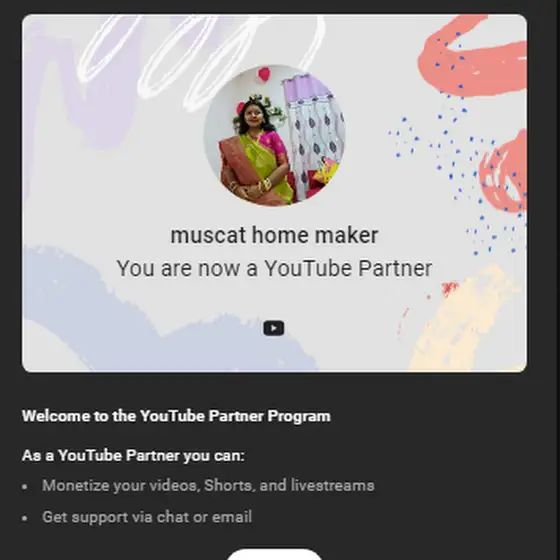
Task: Click Get support via chat or email
Action: tap(147, 517)
